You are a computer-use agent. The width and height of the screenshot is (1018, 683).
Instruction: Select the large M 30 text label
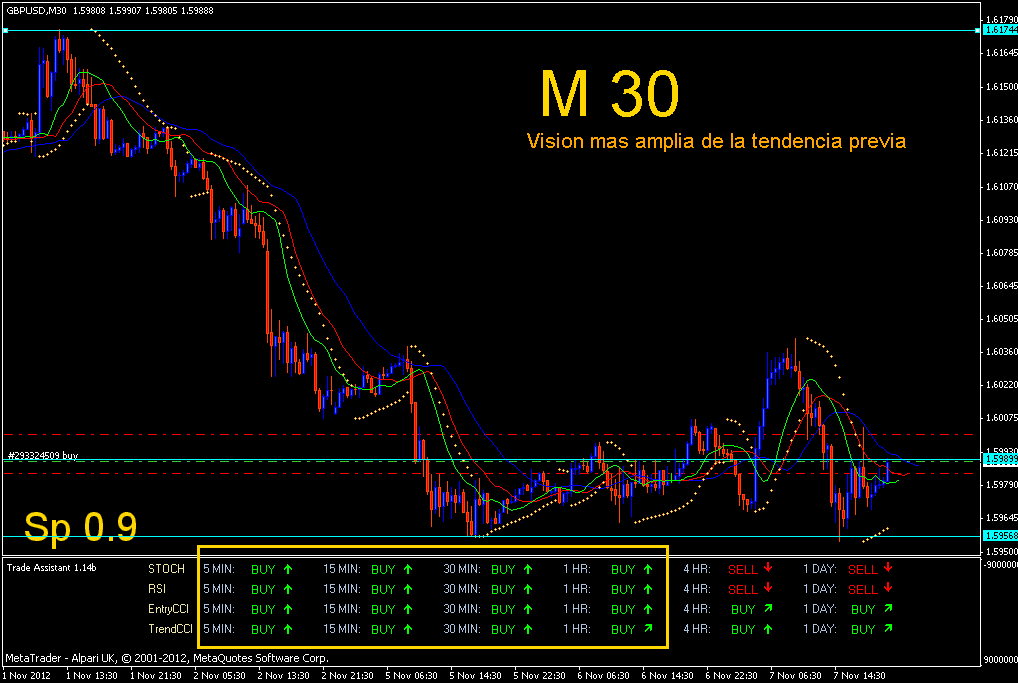point(610,94)
